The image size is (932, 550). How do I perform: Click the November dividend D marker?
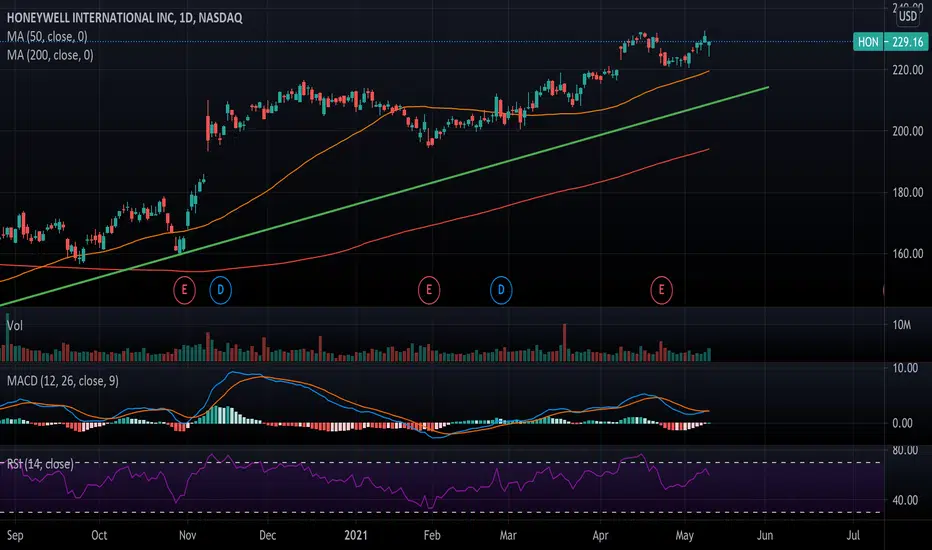[x=221, y=290]
